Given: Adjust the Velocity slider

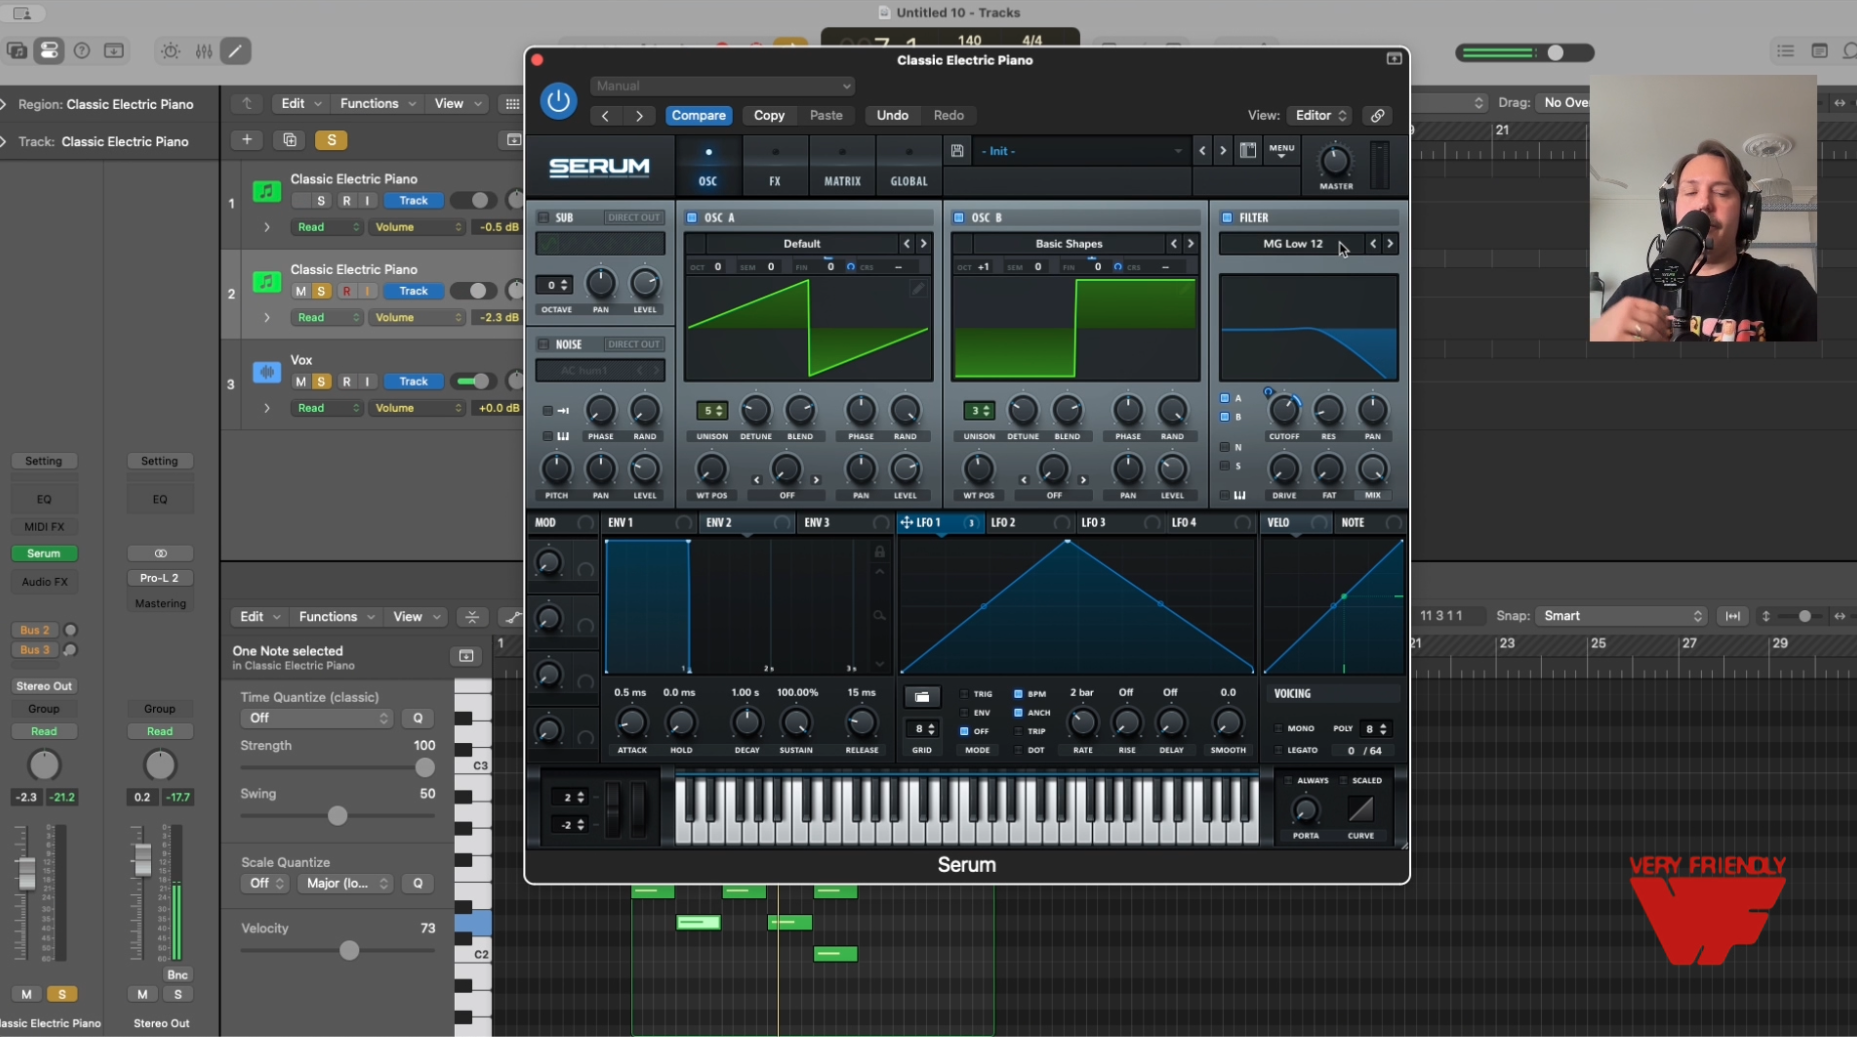Looking at the screenshot, I should [x=349, y=950].
